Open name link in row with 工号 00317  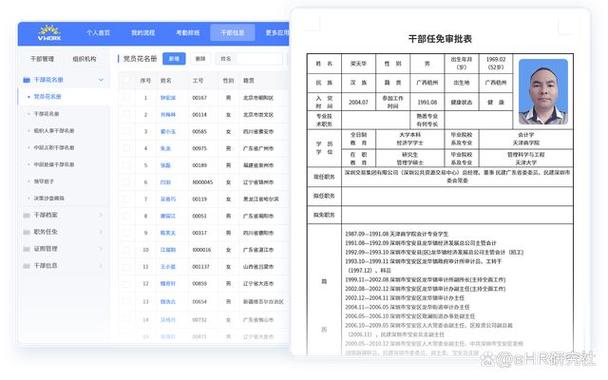tap(168, 233)
